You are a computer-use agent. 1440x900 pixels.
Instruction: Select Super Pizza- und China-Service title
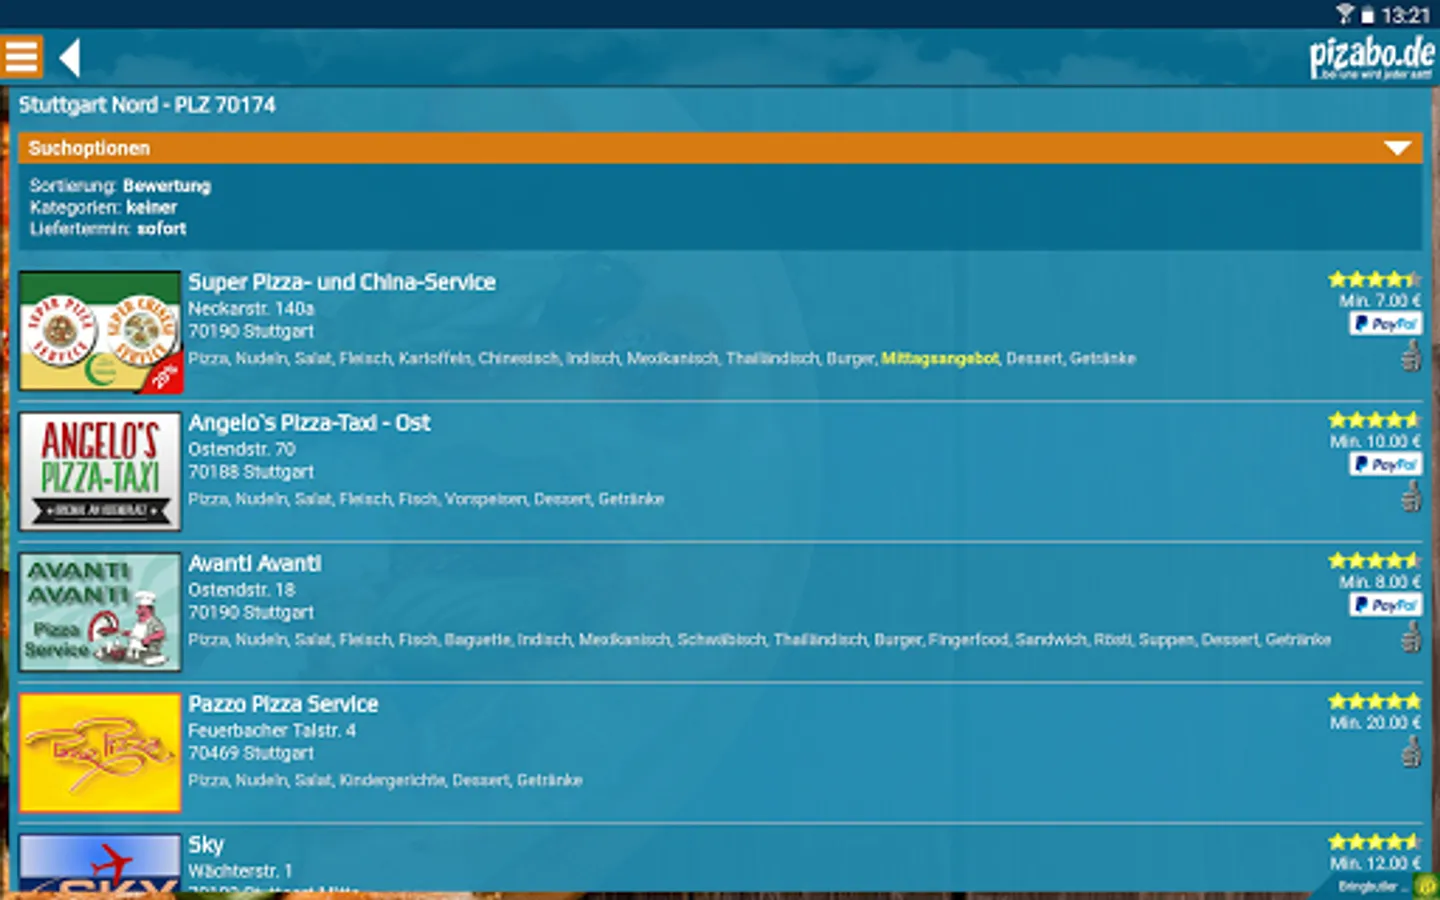(342, 283)
